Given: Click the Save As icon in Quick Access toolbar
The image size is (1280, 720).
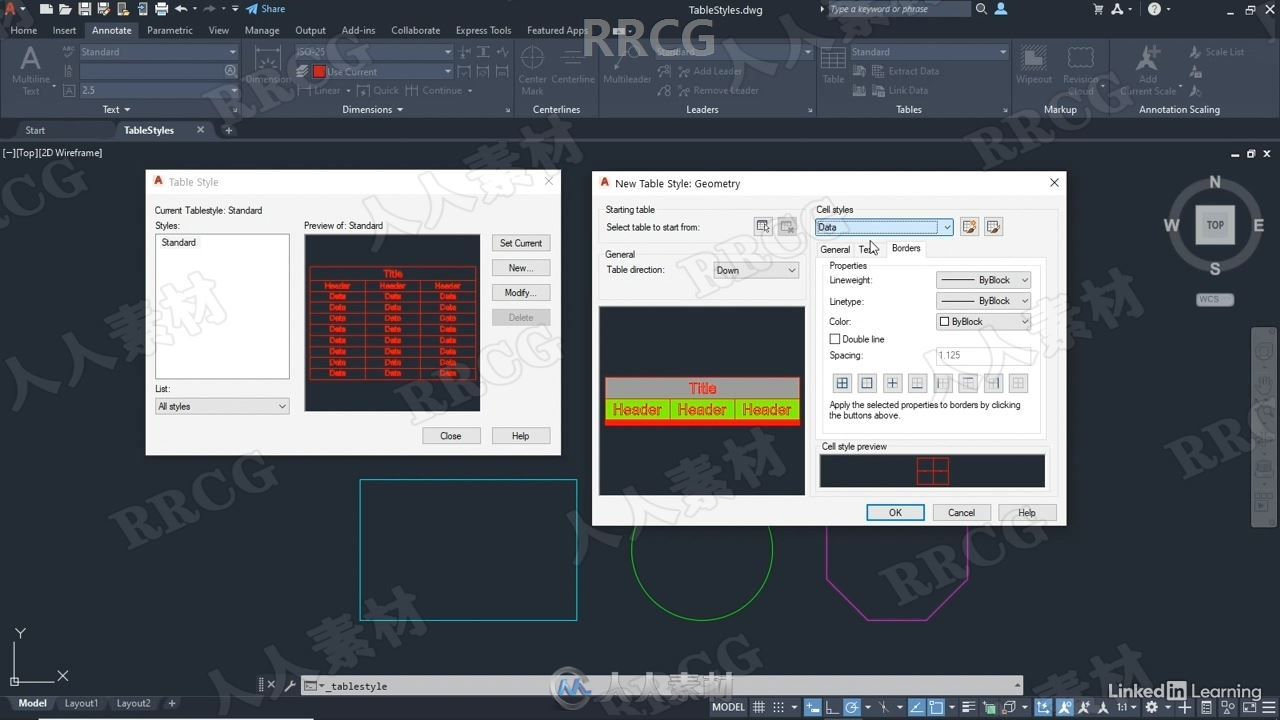Looking at the screenshot, I should (x=104, y=9).
